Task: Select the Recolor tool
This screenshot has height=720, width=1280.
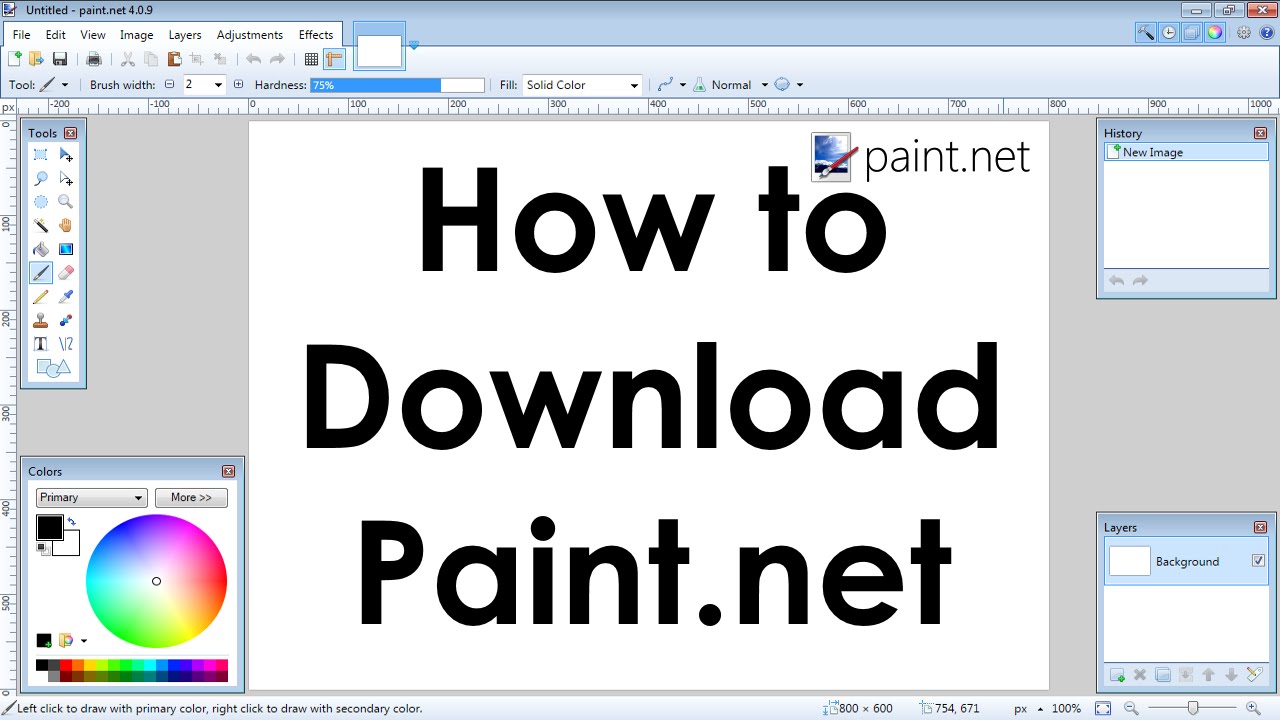Action: click(x=66, y=320)
